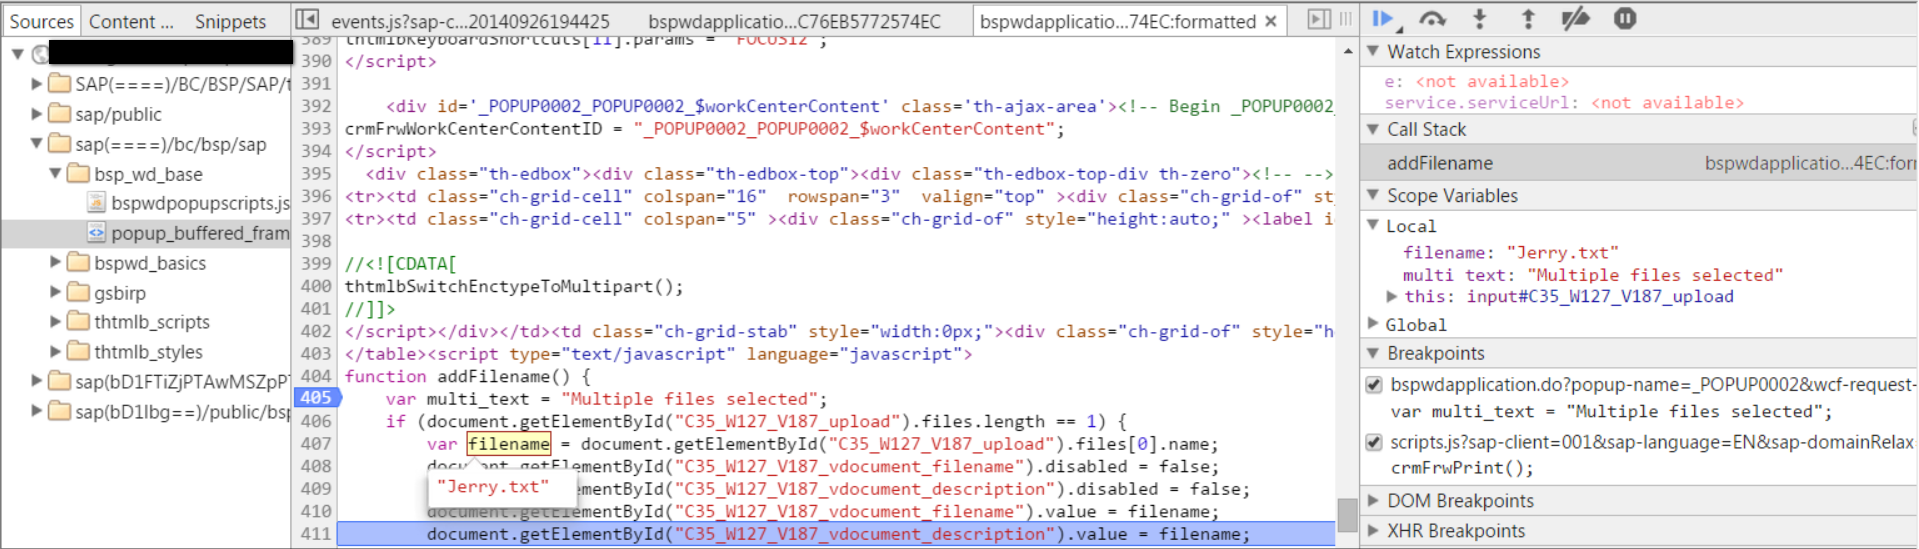Hide the debugger pane icon
Image resolution: width=1919 pixels, height=549 pixels.
[x=1319, y=19]
